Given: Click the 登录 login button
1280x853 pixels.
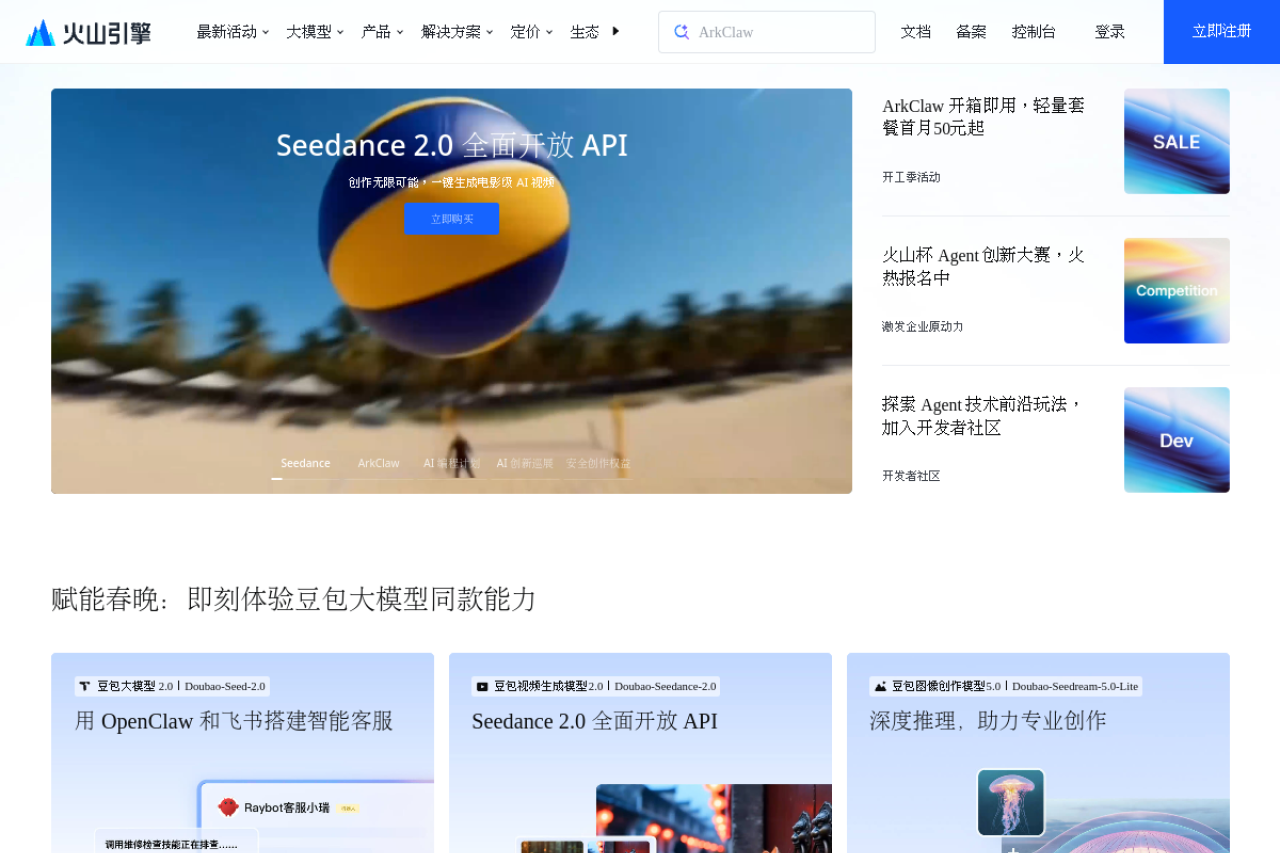Looking at the screenshot, I should pyautogui.click(x=1110, y=32).
